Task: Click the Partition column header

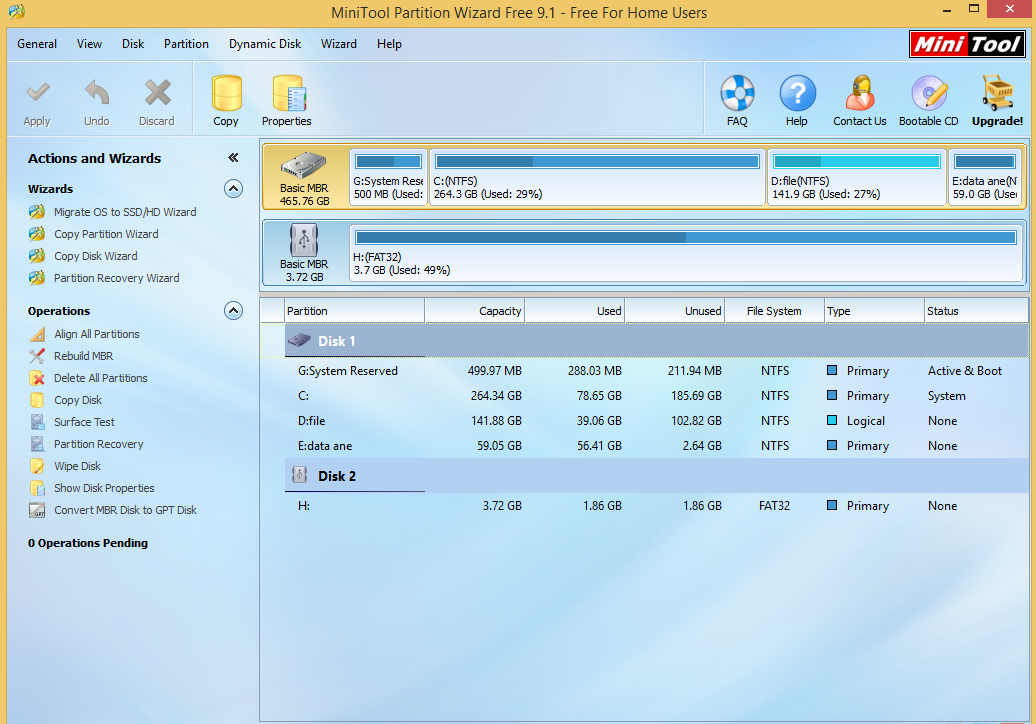Action: (355, 310)
